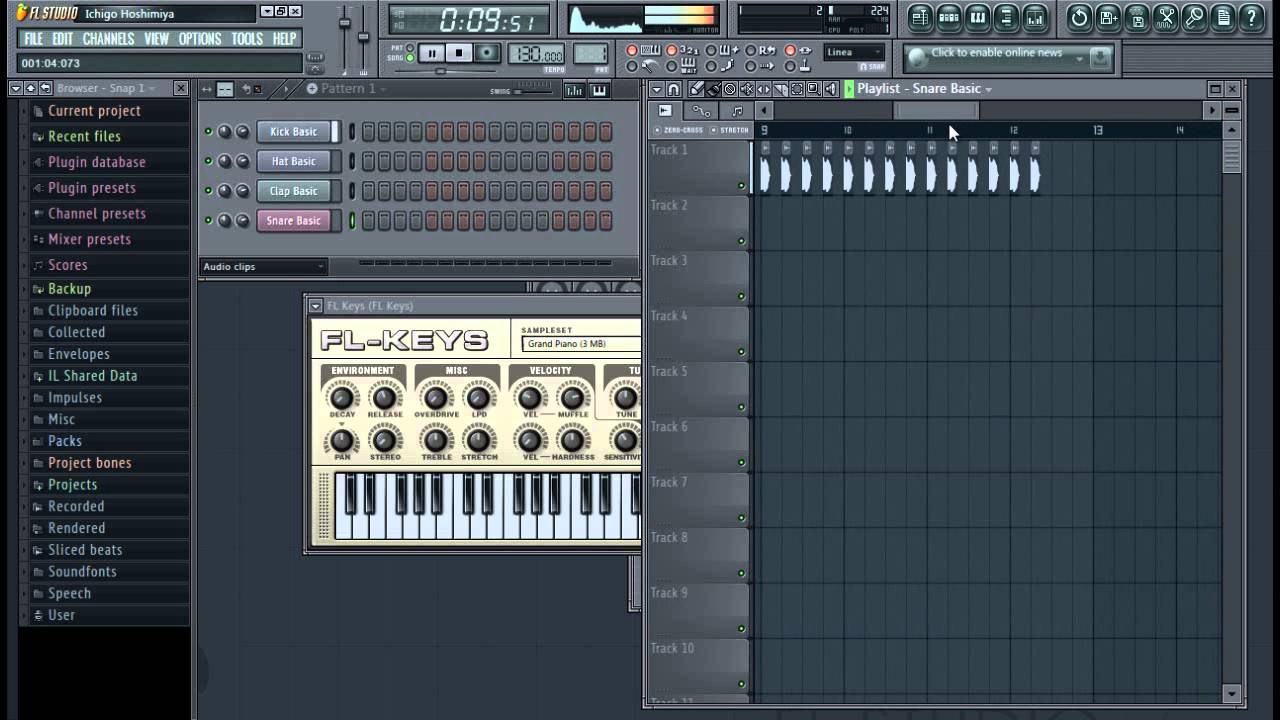The width and height of the screenshot is (1280, 720).
Task: Mute the Snare Basic channel LED
Action: click(208, 221)
